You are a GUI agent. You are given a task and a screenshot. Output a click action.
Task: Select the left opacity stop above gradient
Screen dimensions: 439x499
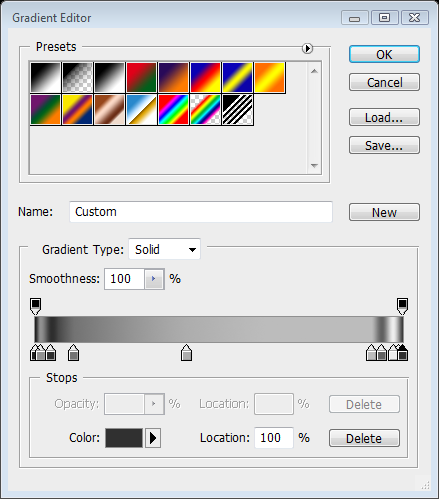coord(36,306)
